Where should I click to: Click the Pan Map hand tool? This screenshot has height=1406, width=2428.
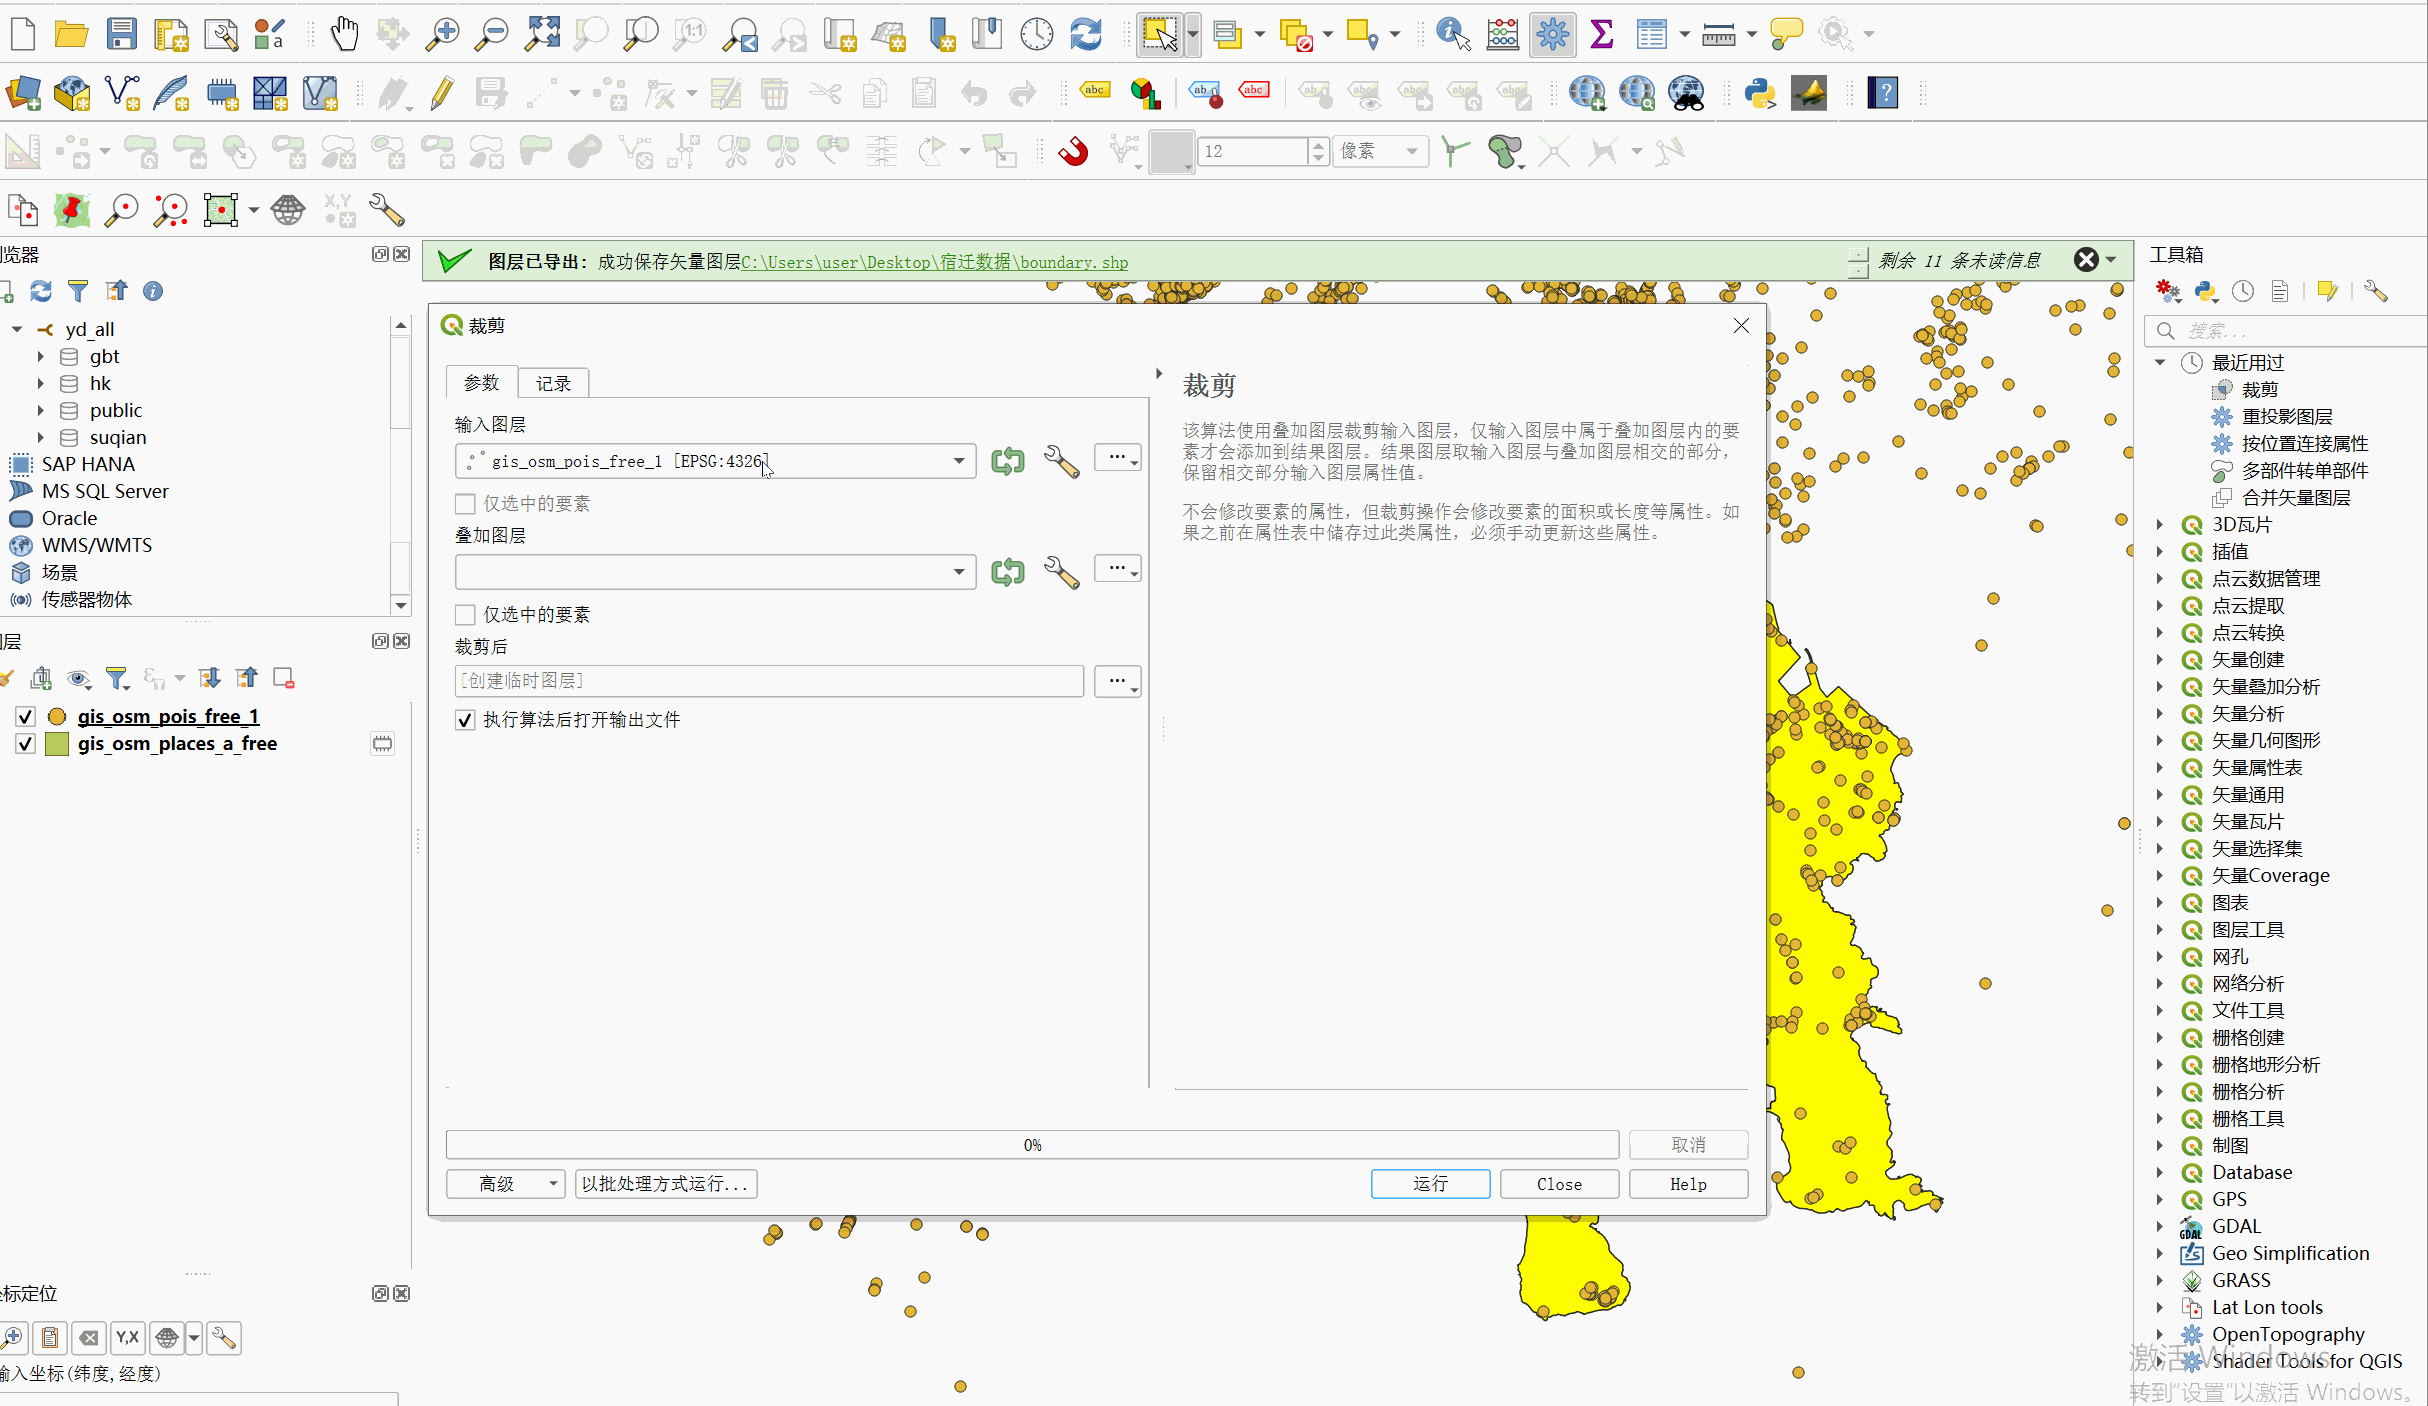pos(344,34)
